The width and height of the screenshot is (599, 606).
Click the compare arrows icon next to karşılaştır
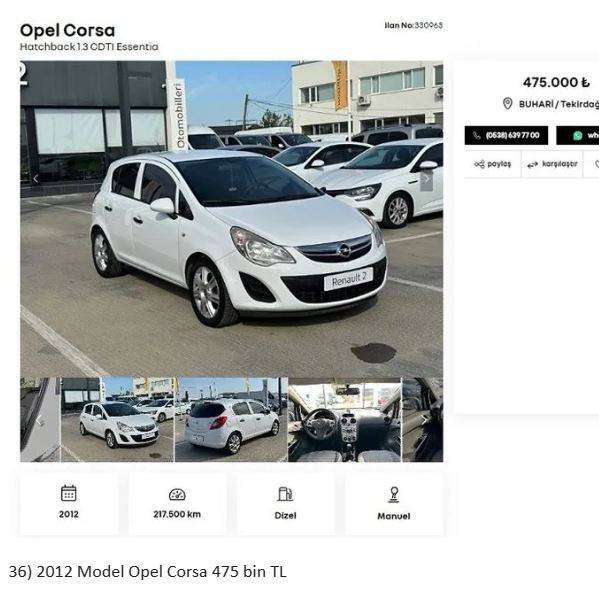pos(533,165)
